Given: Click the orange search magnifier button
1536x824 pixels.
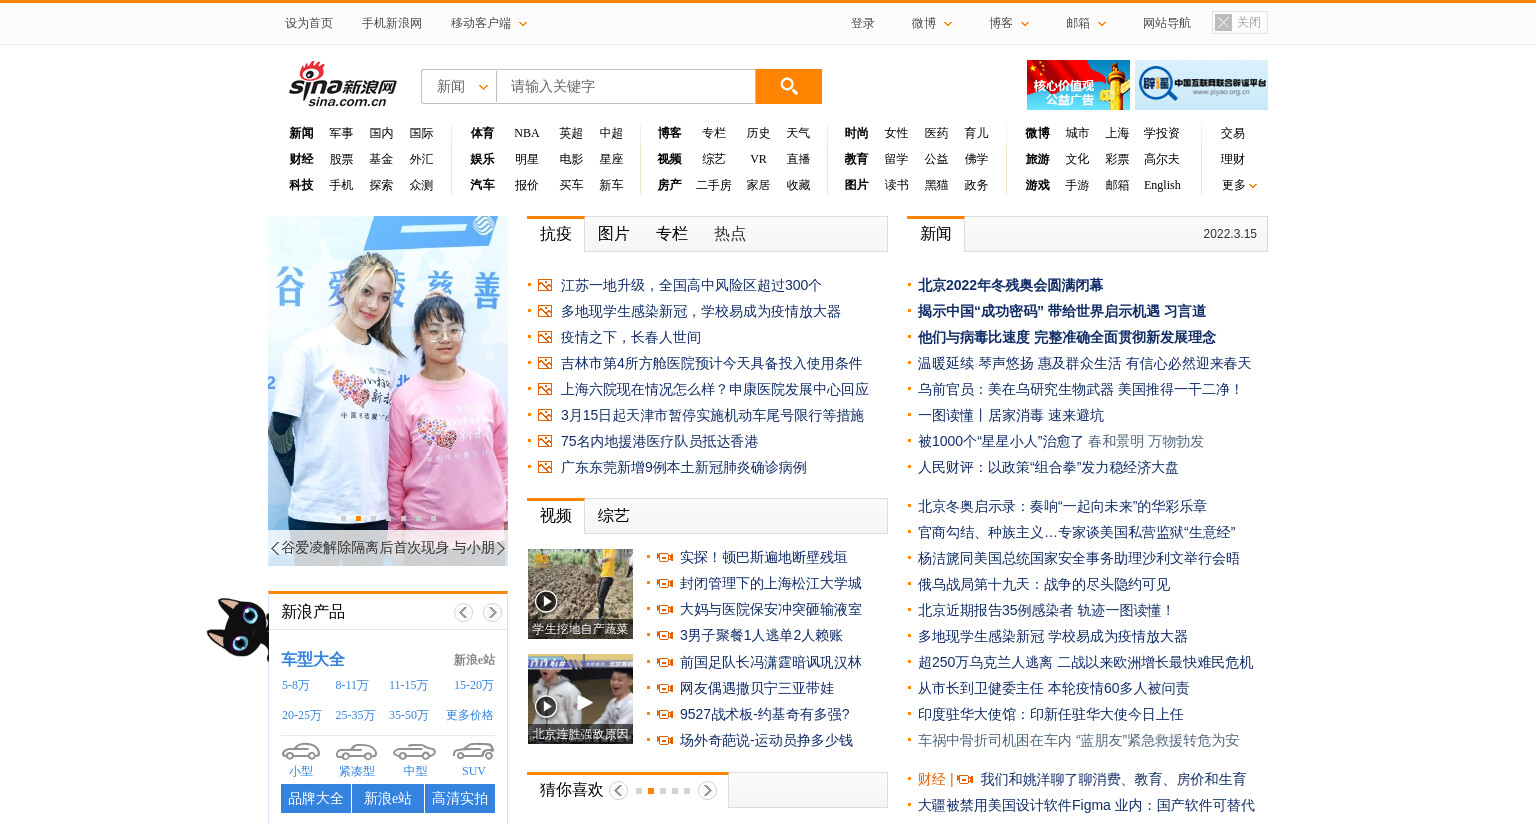Looking at the screenshot, I should pyautogui.click(x=788, y=86).
